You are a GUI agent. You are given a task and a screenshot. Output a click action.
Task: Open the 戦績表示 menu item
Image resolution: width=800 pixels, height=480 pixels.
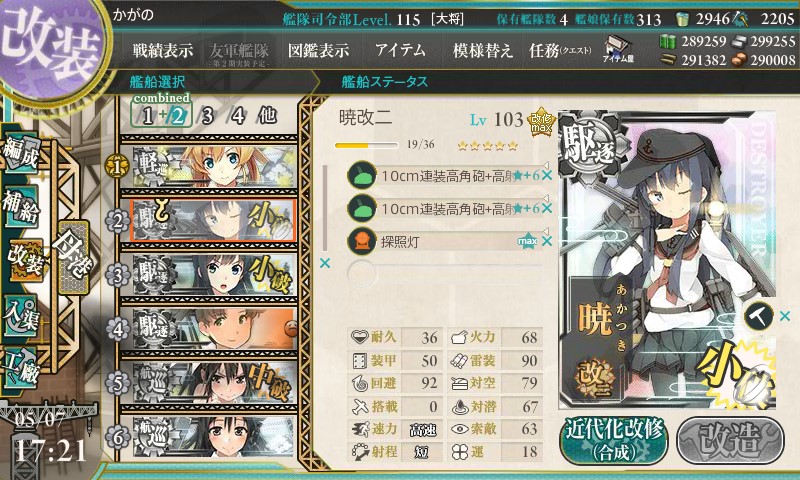(x=163, y=50)
